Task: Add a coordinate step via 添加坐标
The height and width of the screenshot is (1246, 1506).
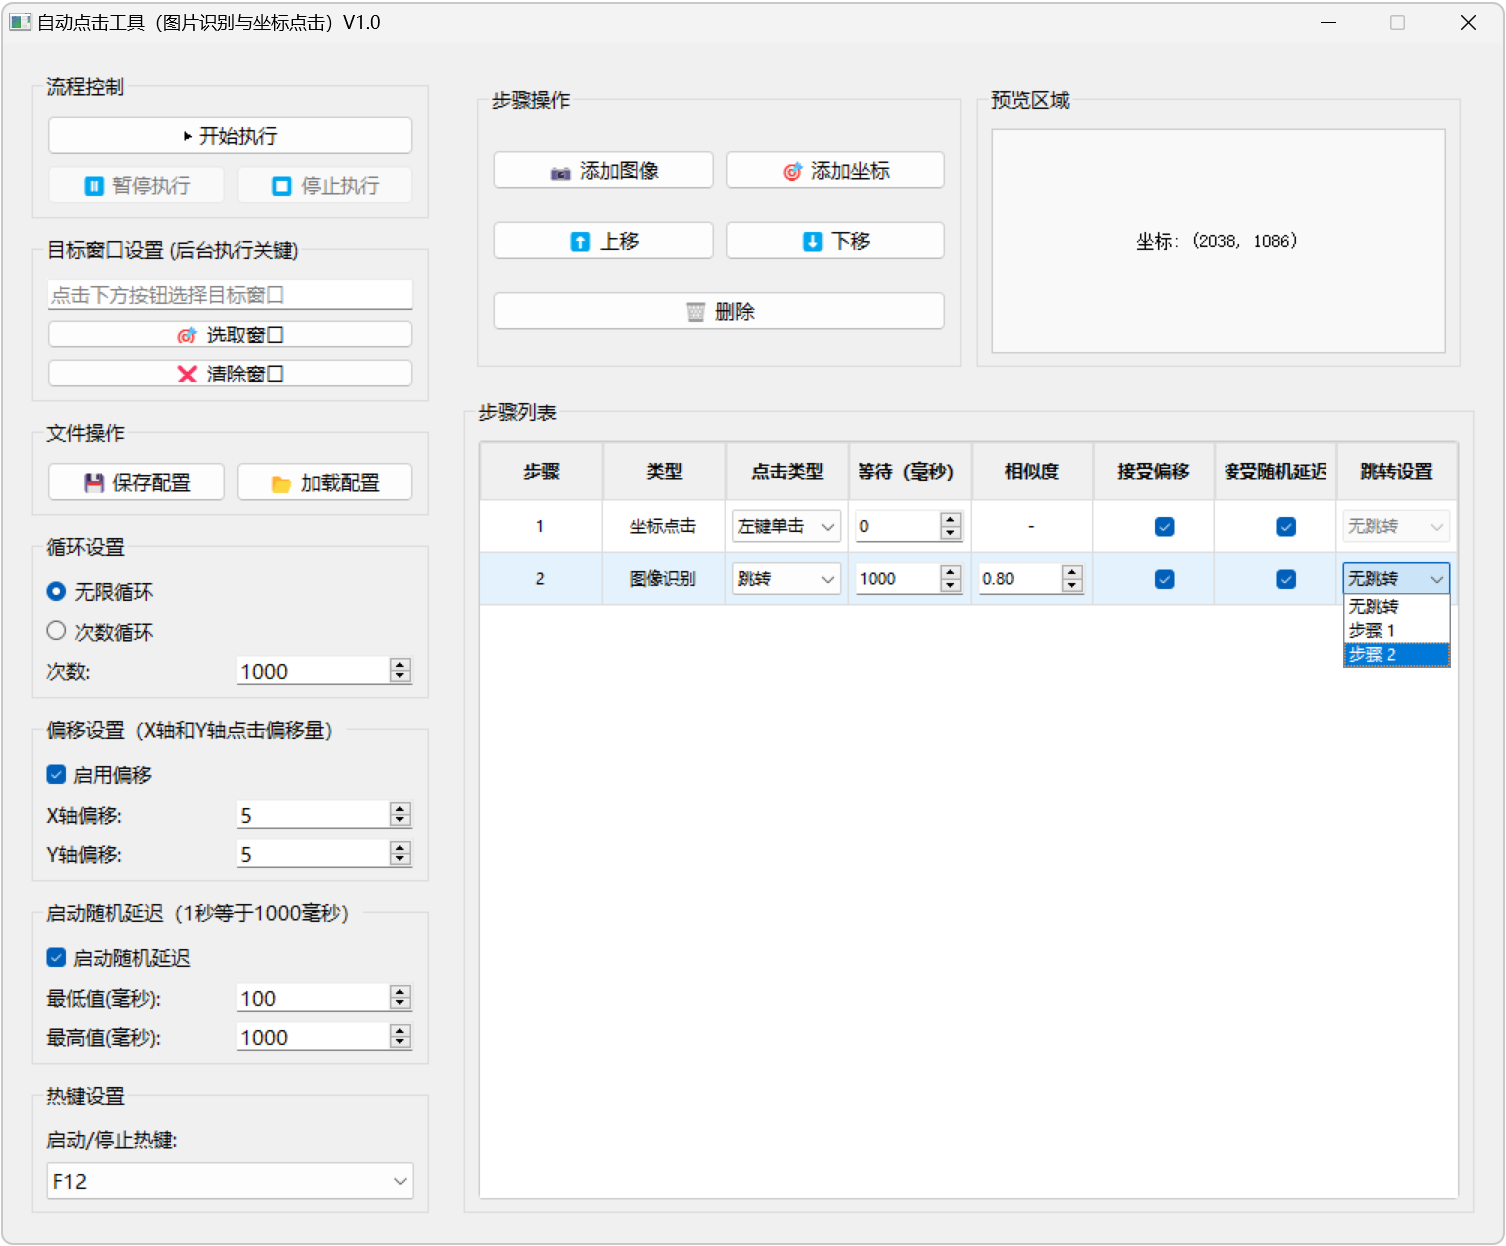Action: pyautogui.click(x=835, y=171)
